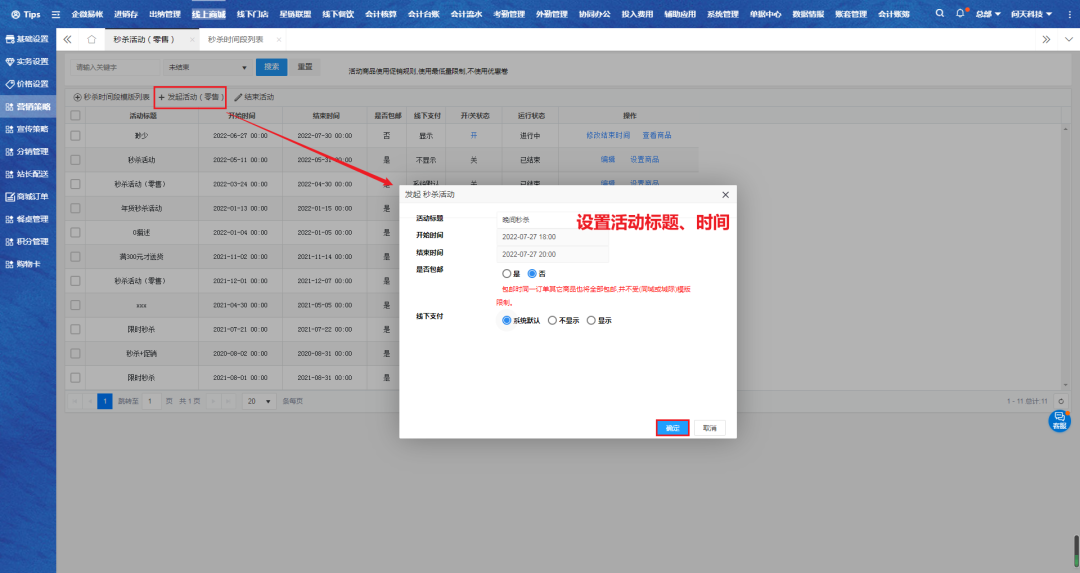Click the 开始时间 date field
Image resolution: width=1080 pixels, height=573 pixels.
pyautogui.click(x=552, y=237)
